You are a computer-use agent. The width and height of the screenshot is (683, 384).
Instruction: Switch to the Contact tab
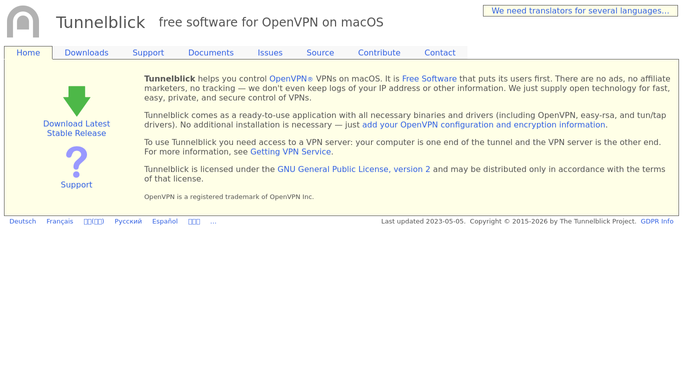point(440,53)
